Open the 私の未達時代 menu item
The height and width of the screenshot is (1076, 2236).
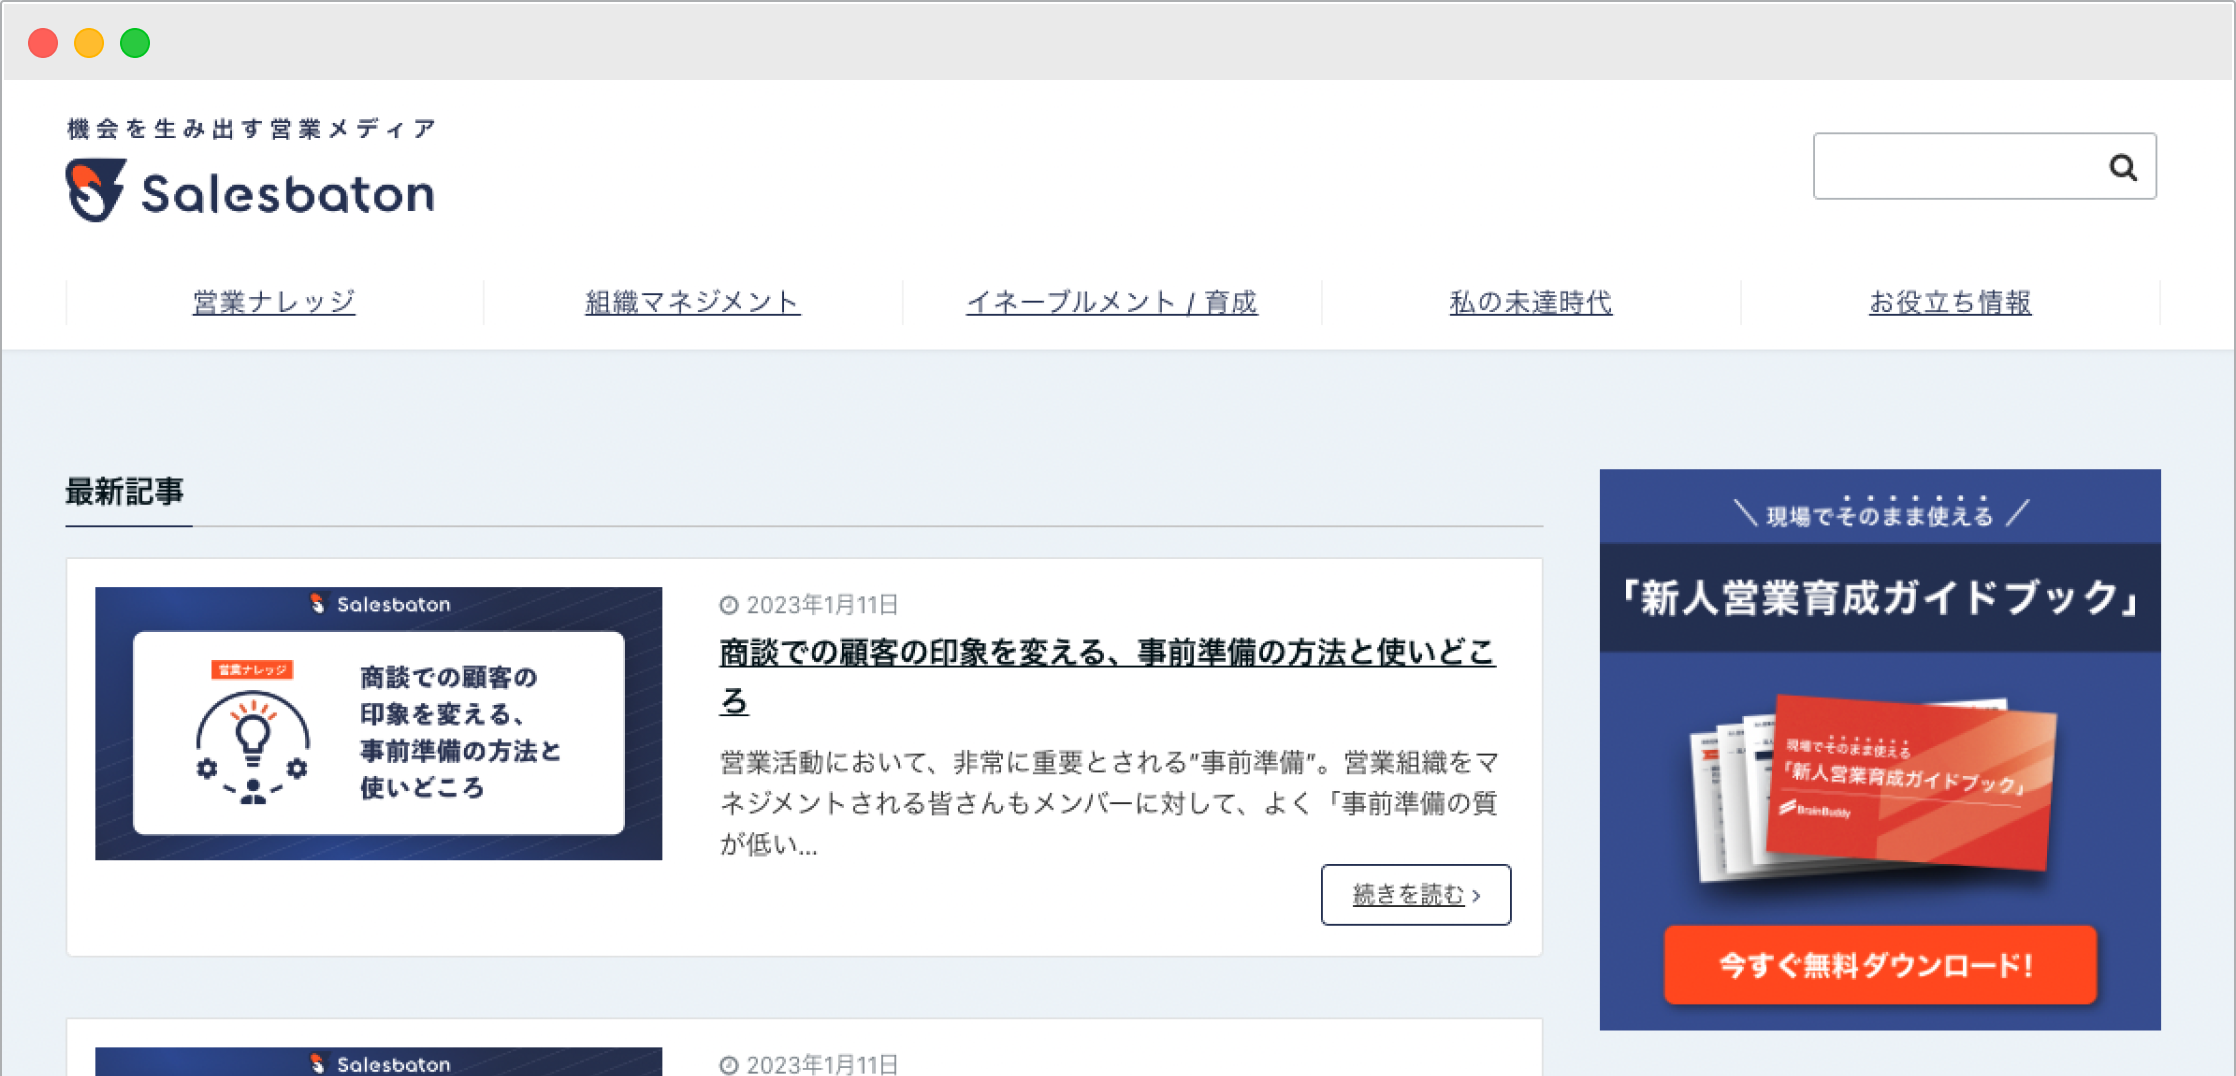(x=1531, y=302)
